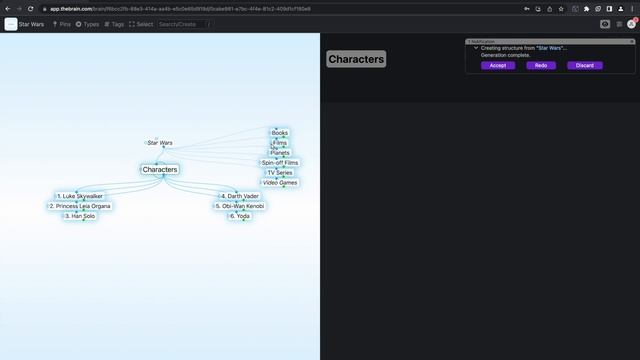Open the Pins list
This screenshot has width=640, height=360.
pyautogui.click(x=62, y=24)
